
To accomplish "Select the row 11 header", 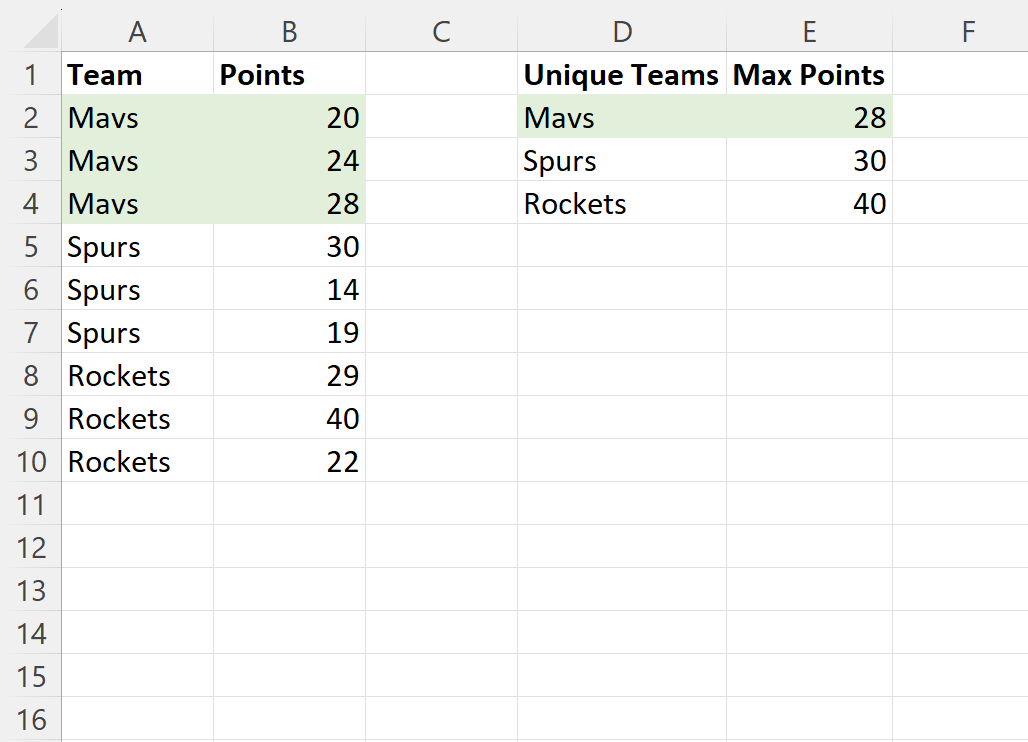I will pos(31,505).
